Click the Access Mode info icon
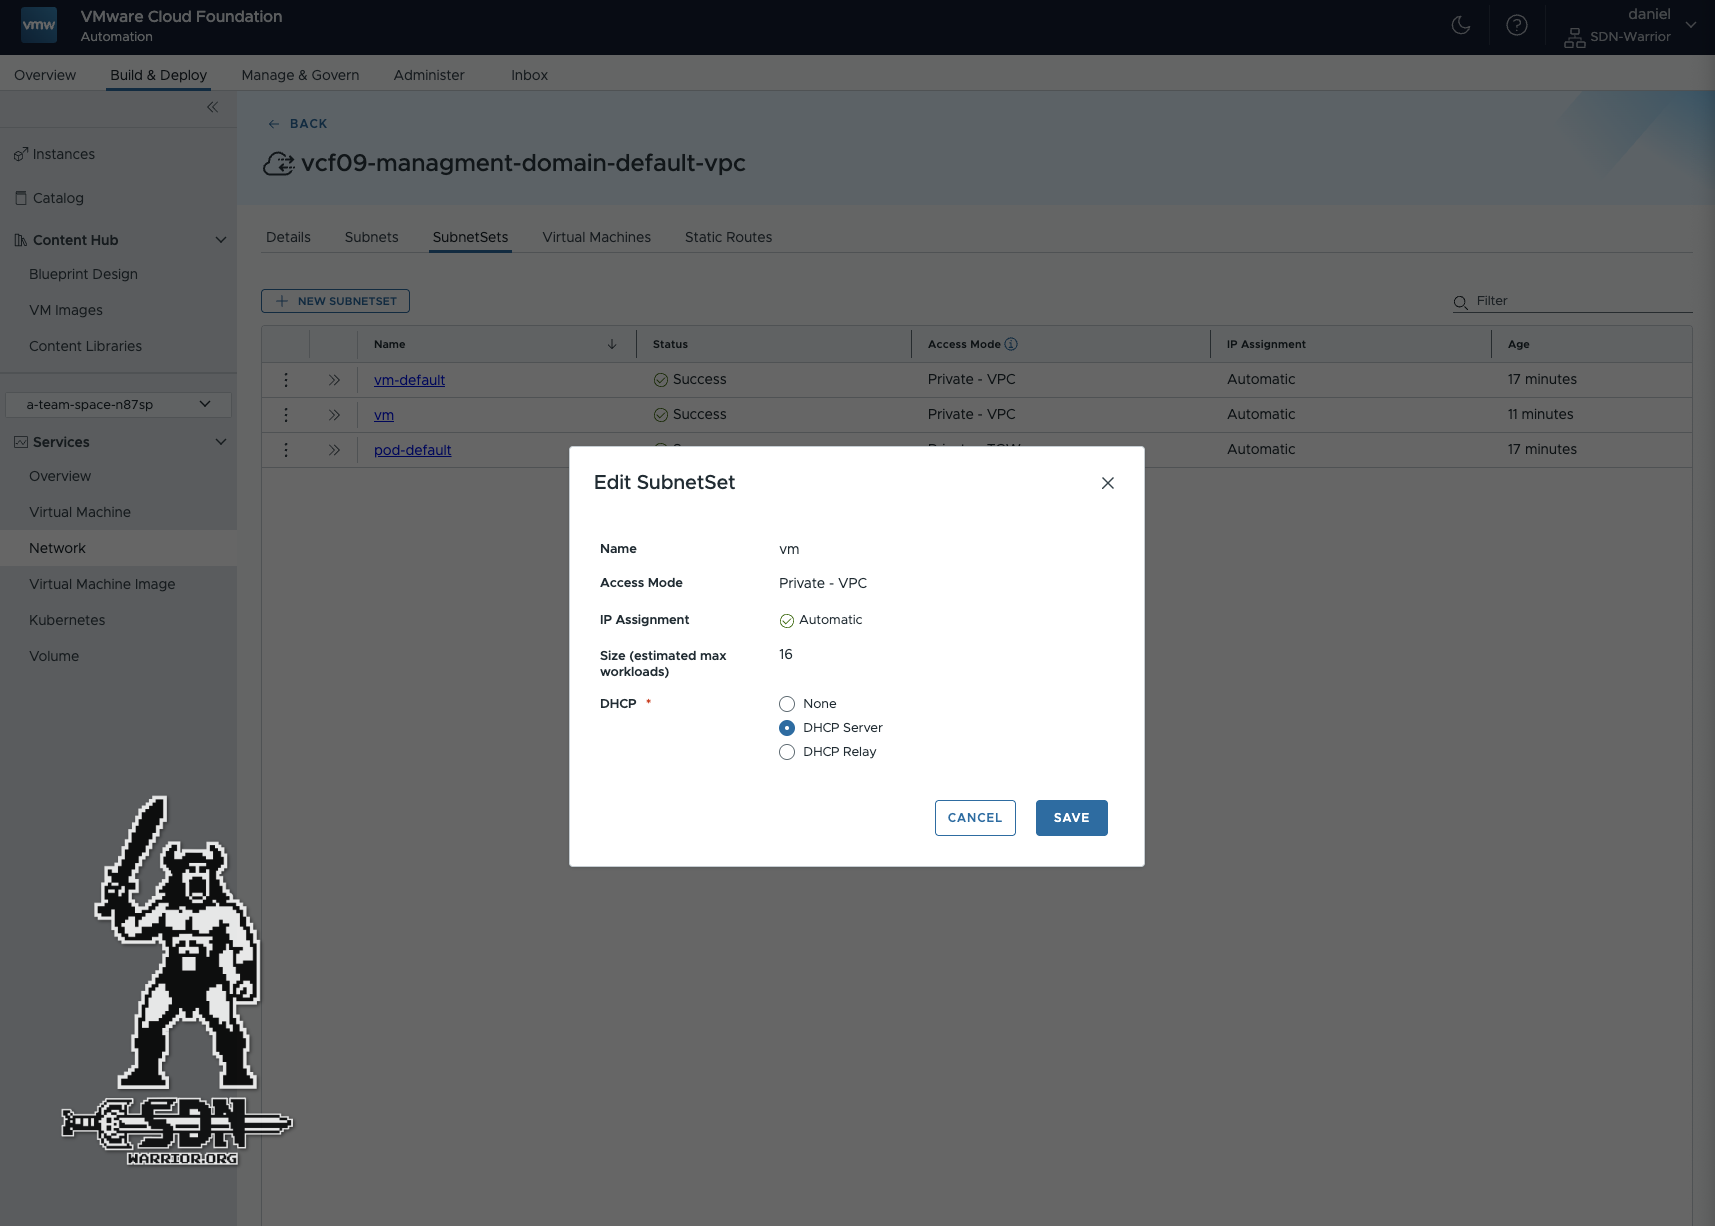The height and width of the screenshot is (1226, 1715). tap(1011, 344)
